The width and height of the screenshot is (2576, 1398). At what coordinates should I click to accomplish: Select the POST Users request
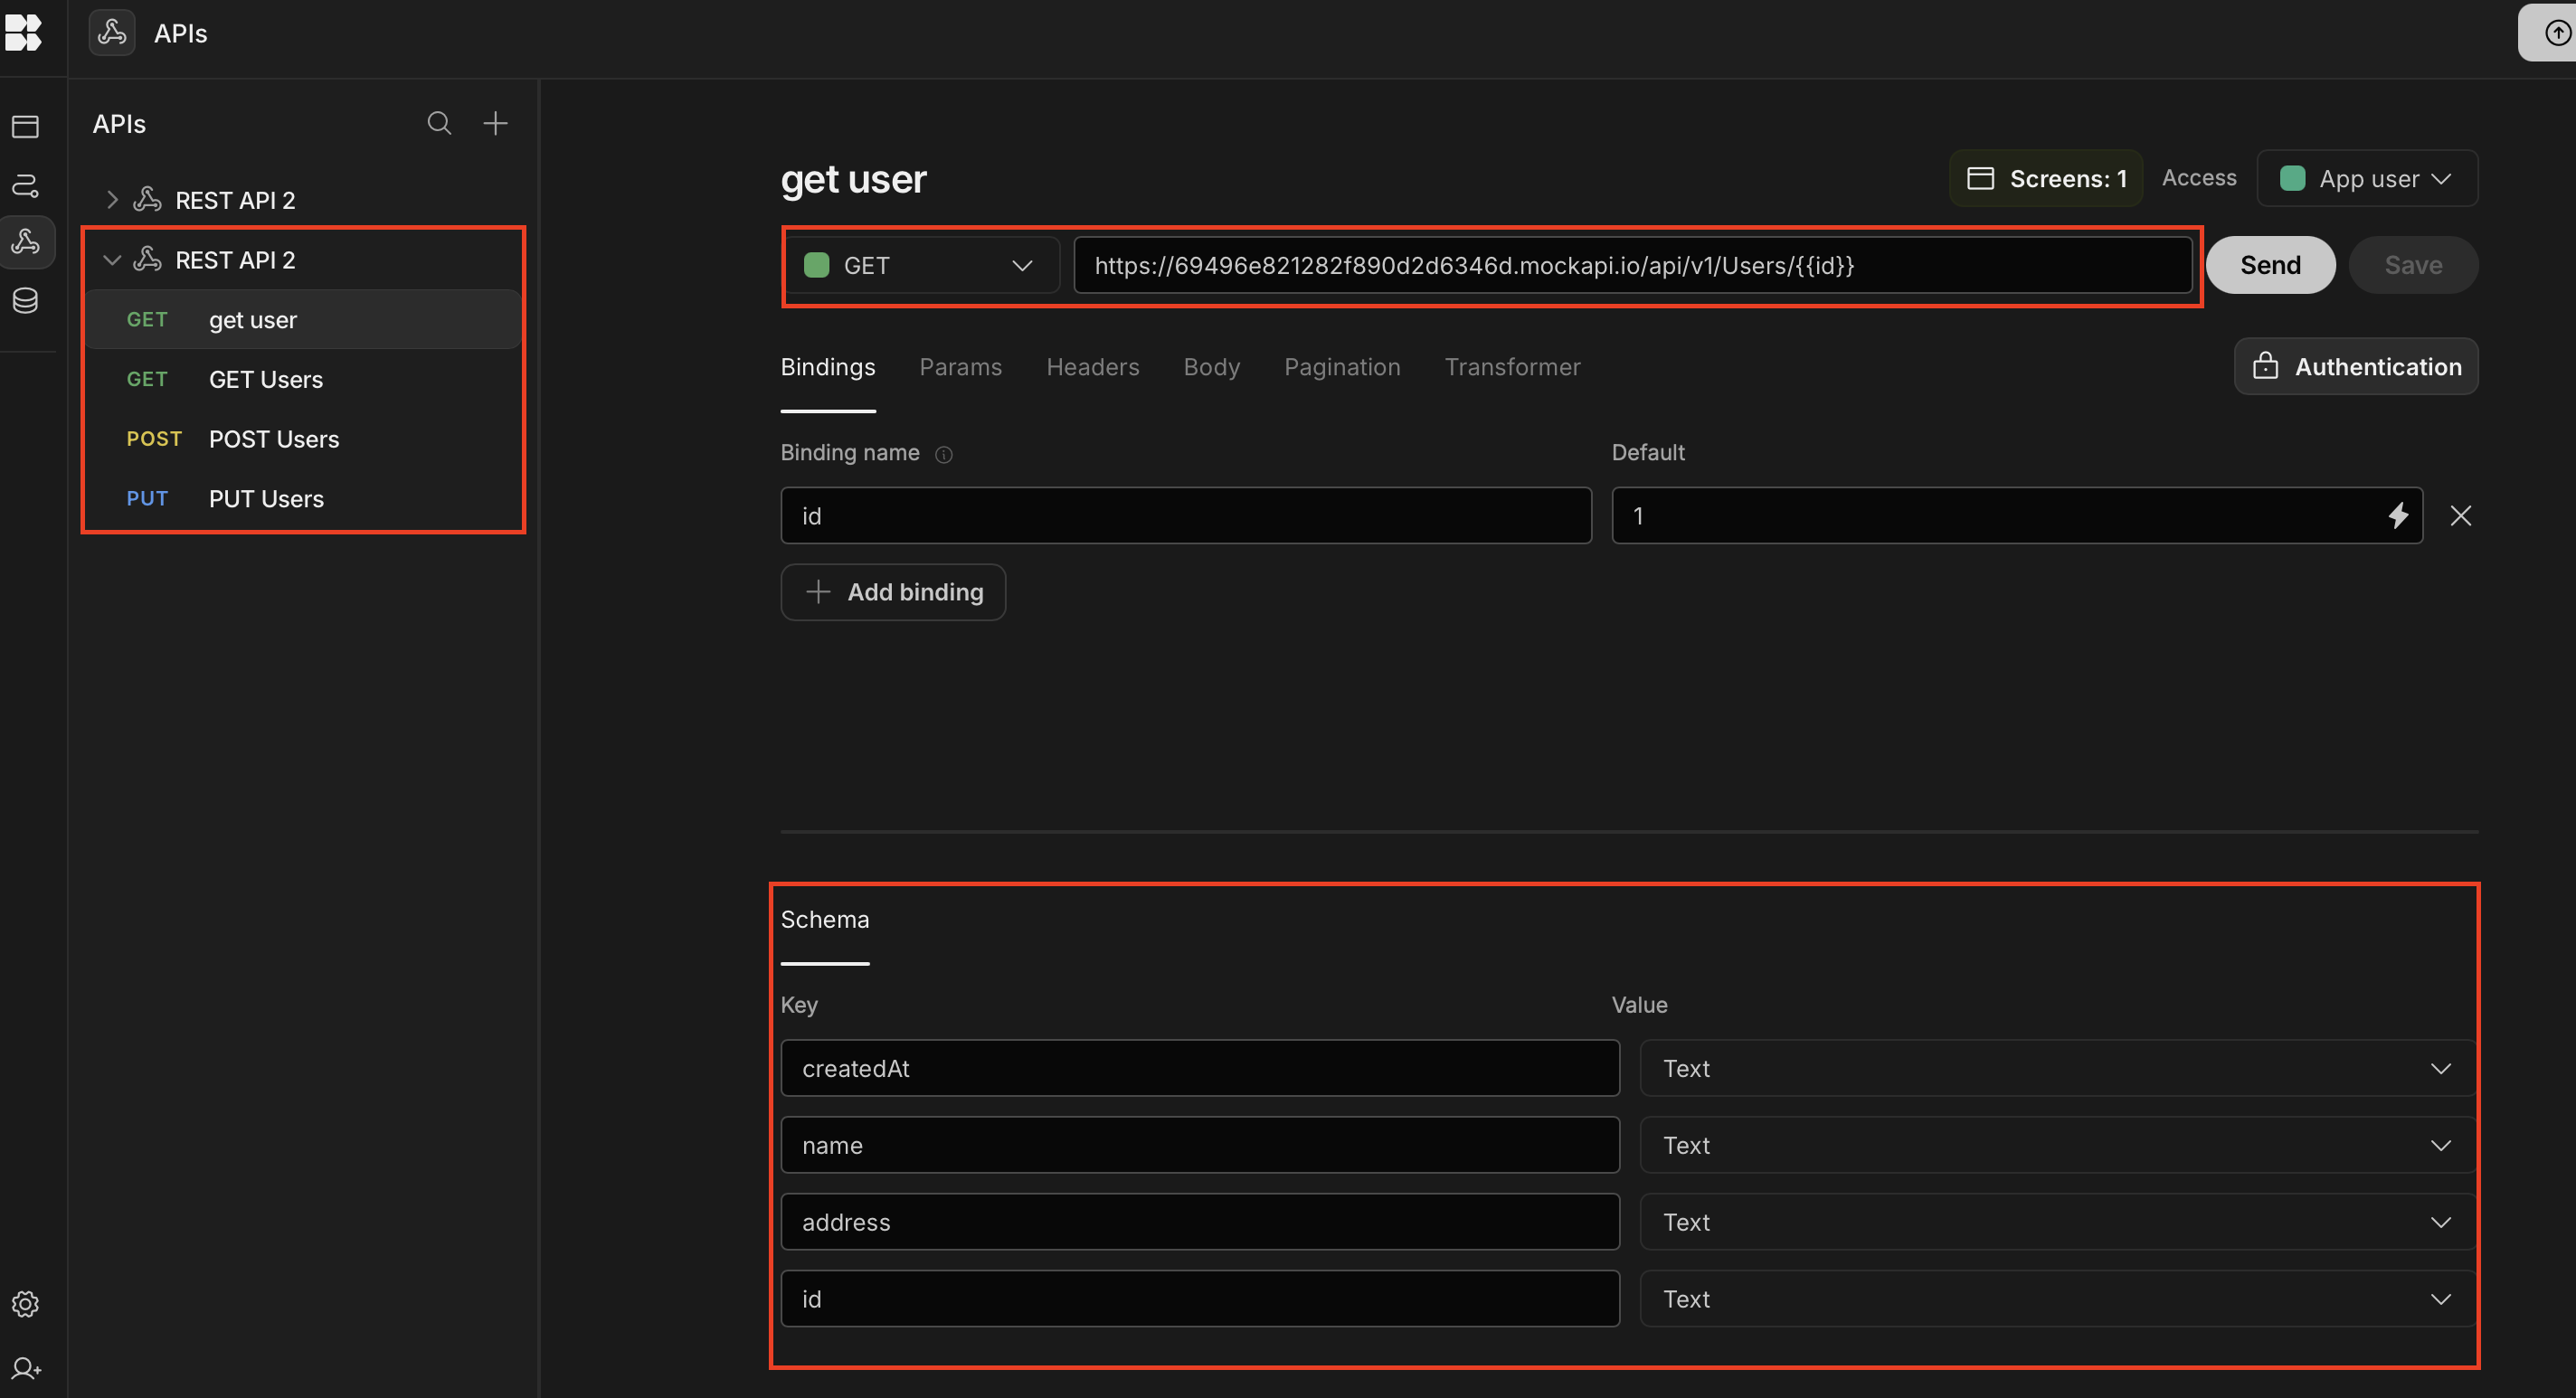pos(273,439)
